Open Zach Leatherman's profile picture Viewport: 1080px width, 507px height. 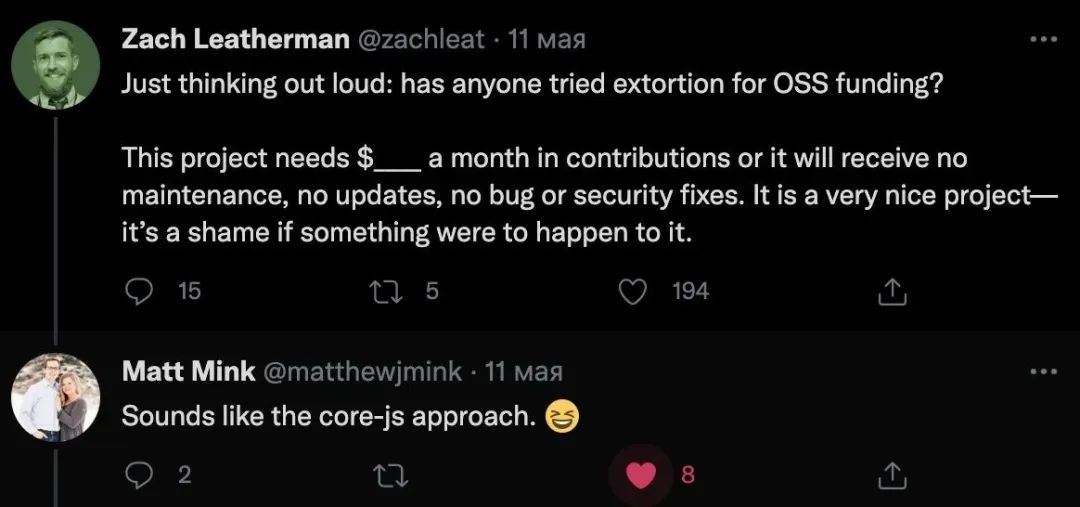(x=56, y=65)
